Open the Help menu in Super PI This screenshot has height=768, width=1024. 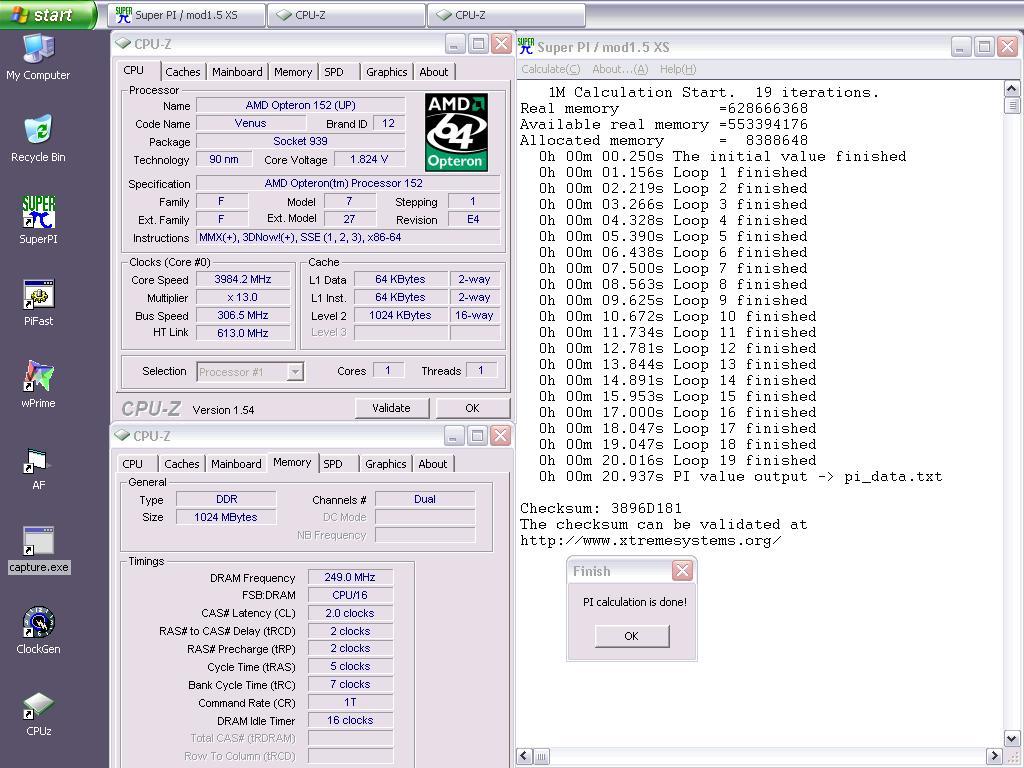pyautogui.click(x=678, y=69)
